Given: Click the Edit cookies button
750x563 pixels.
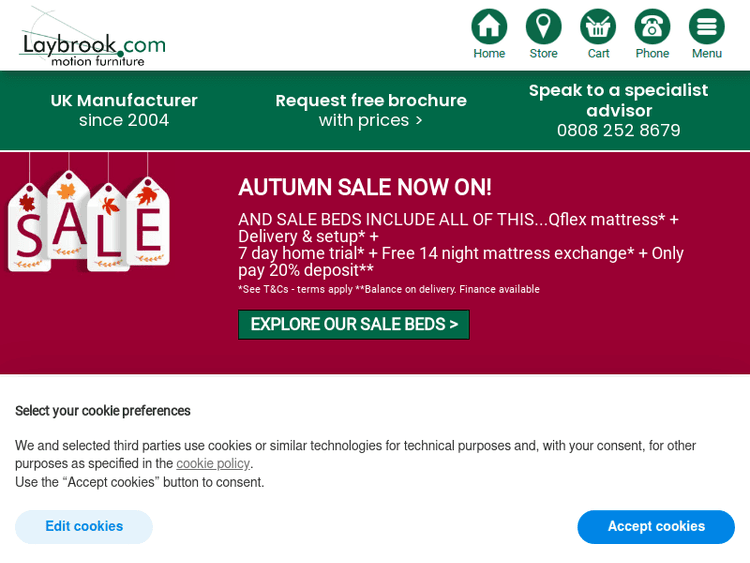Looking at the screenshot, I should tap(84, 527).
